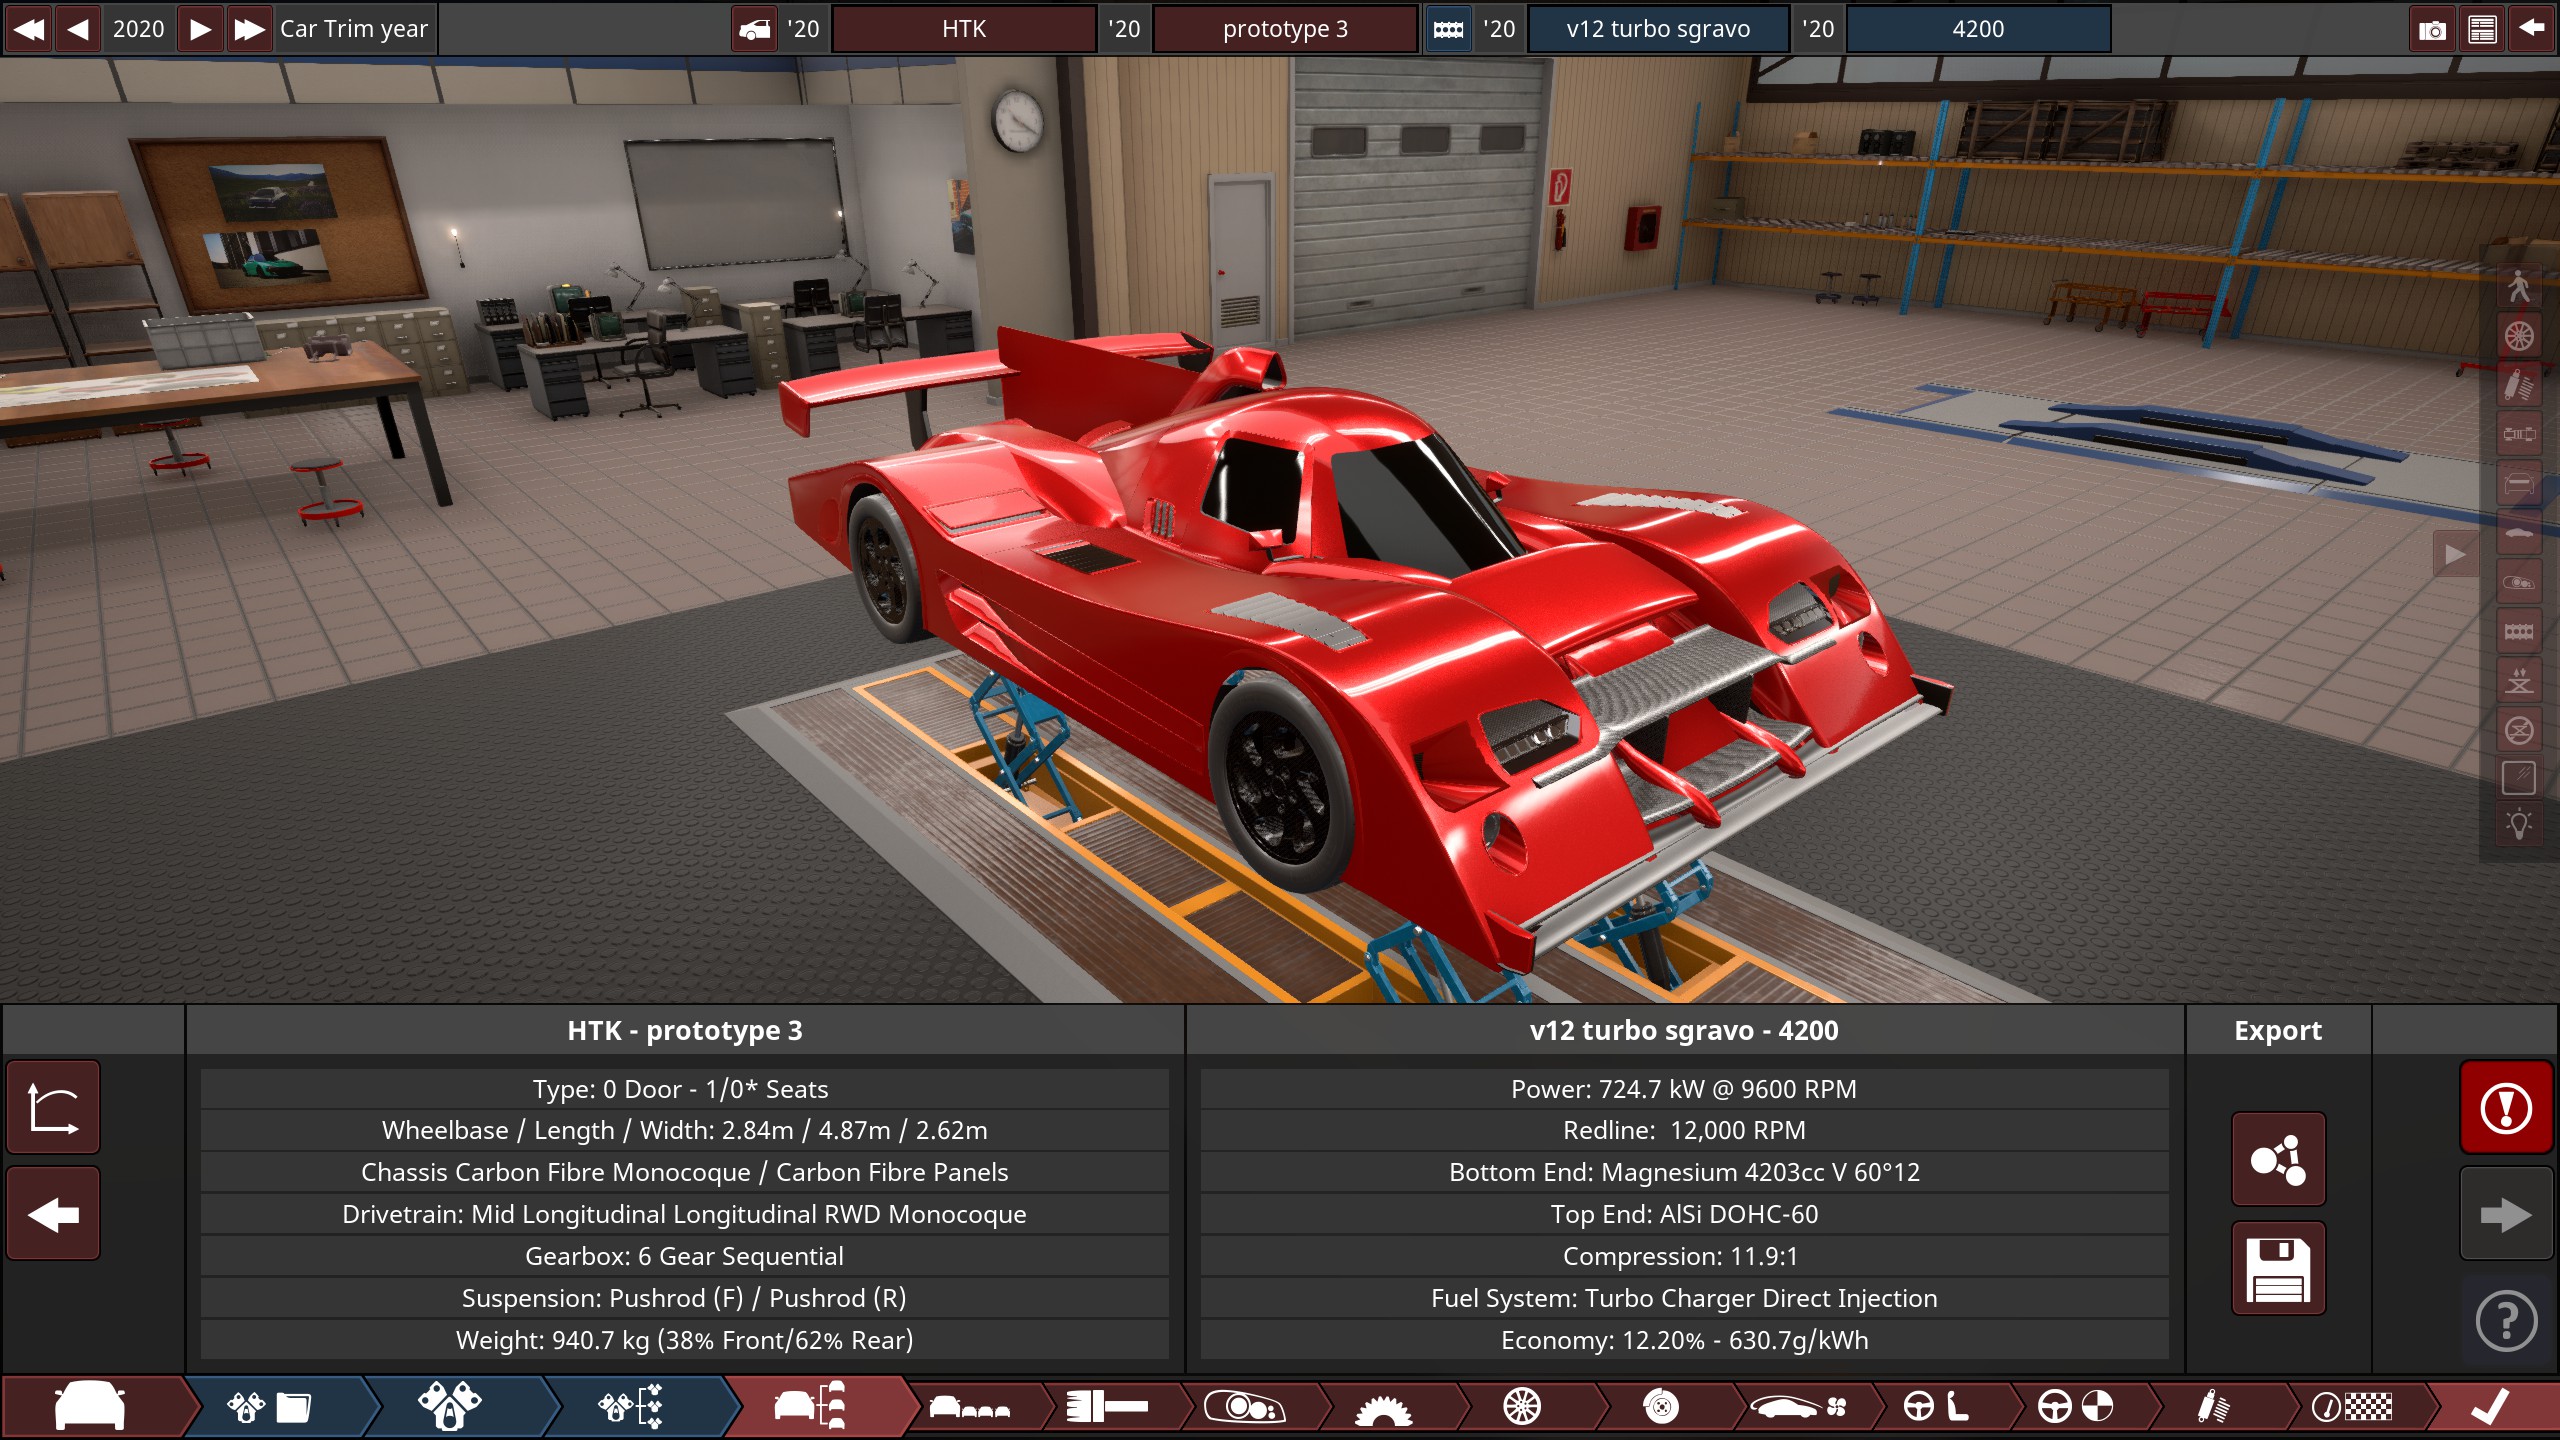Open the question mark help button

pos(2506,1321)
